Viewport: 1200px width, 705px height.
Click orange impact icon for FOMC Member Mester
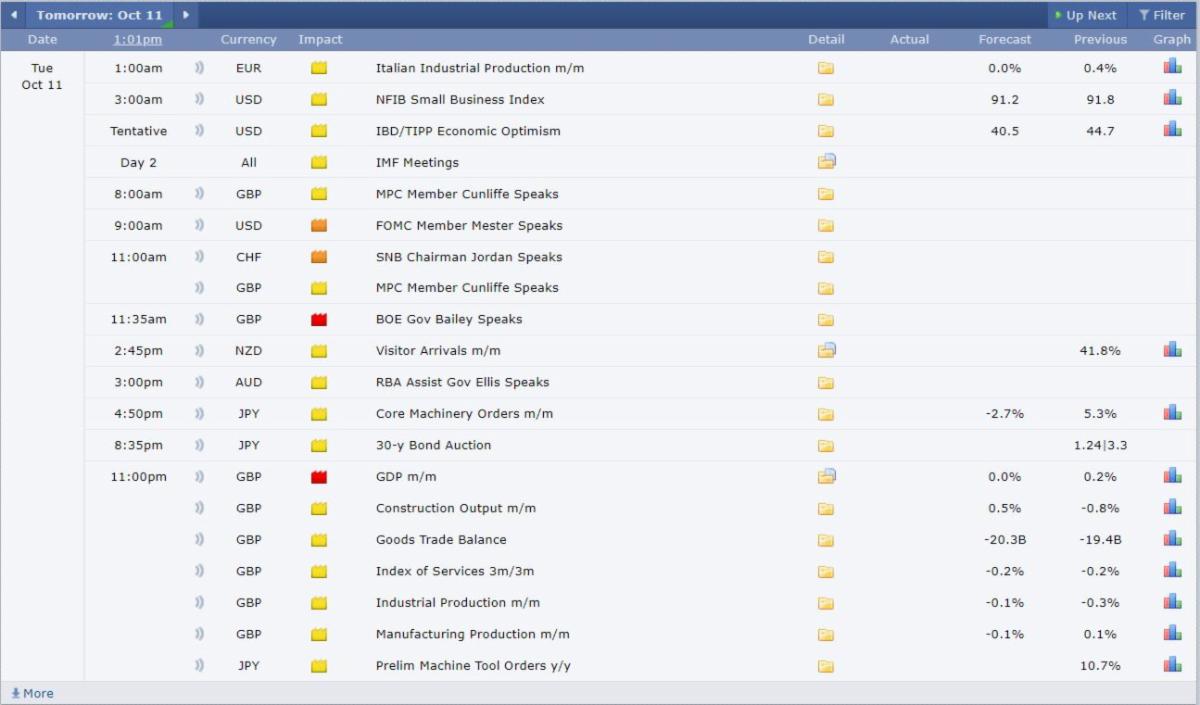coord(319,226)
